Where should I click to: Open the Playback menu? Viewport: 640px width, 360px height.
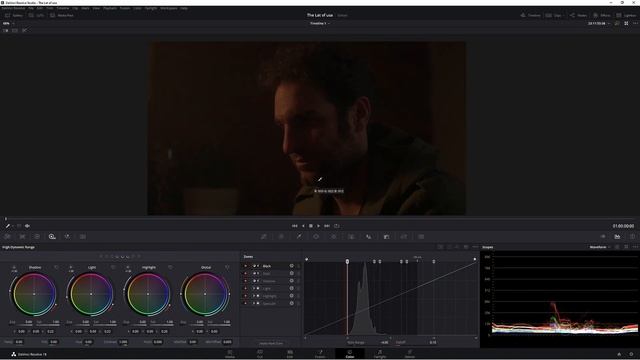click(x=110, y=8)
